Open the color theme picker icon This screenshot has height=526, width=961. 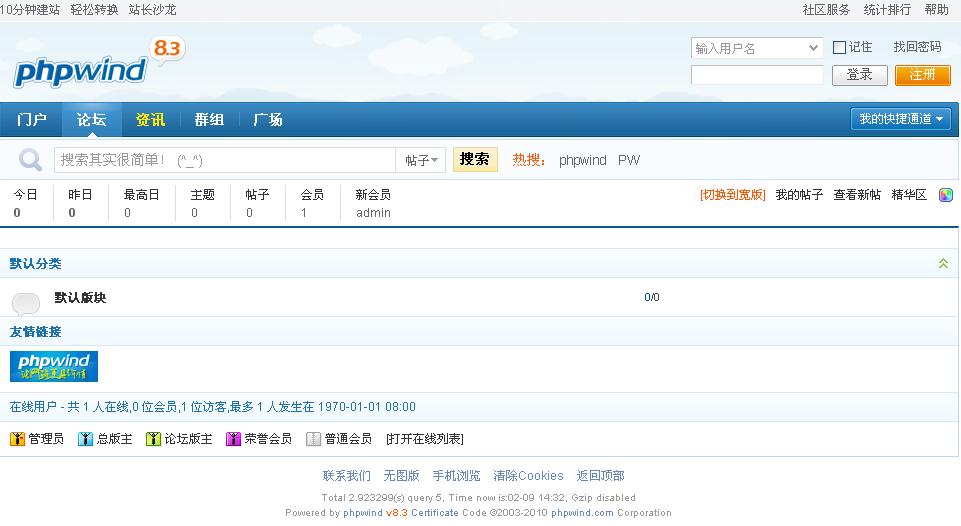point(946,195)
